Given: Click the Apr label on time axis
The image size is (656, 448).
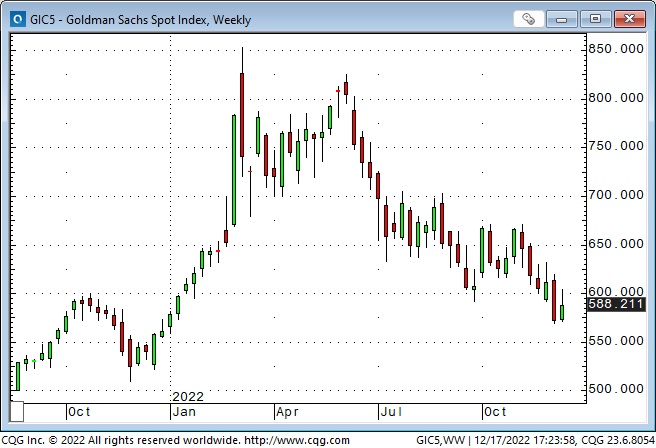Looking at the screenshot, I should [x=287, y=412].
